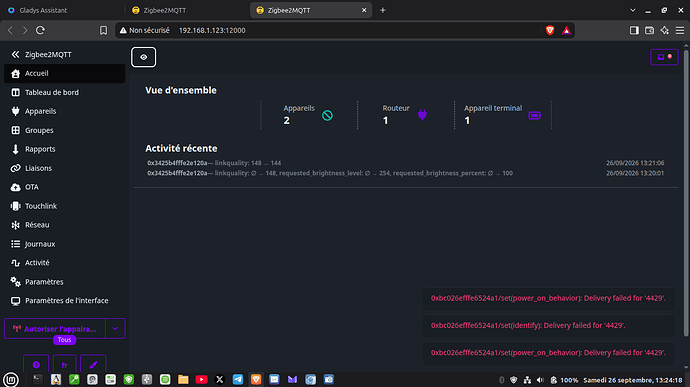Viewport: 690px width, 387px height.
Task: Open the Liaisons bindings page
Action: [64, 168]
